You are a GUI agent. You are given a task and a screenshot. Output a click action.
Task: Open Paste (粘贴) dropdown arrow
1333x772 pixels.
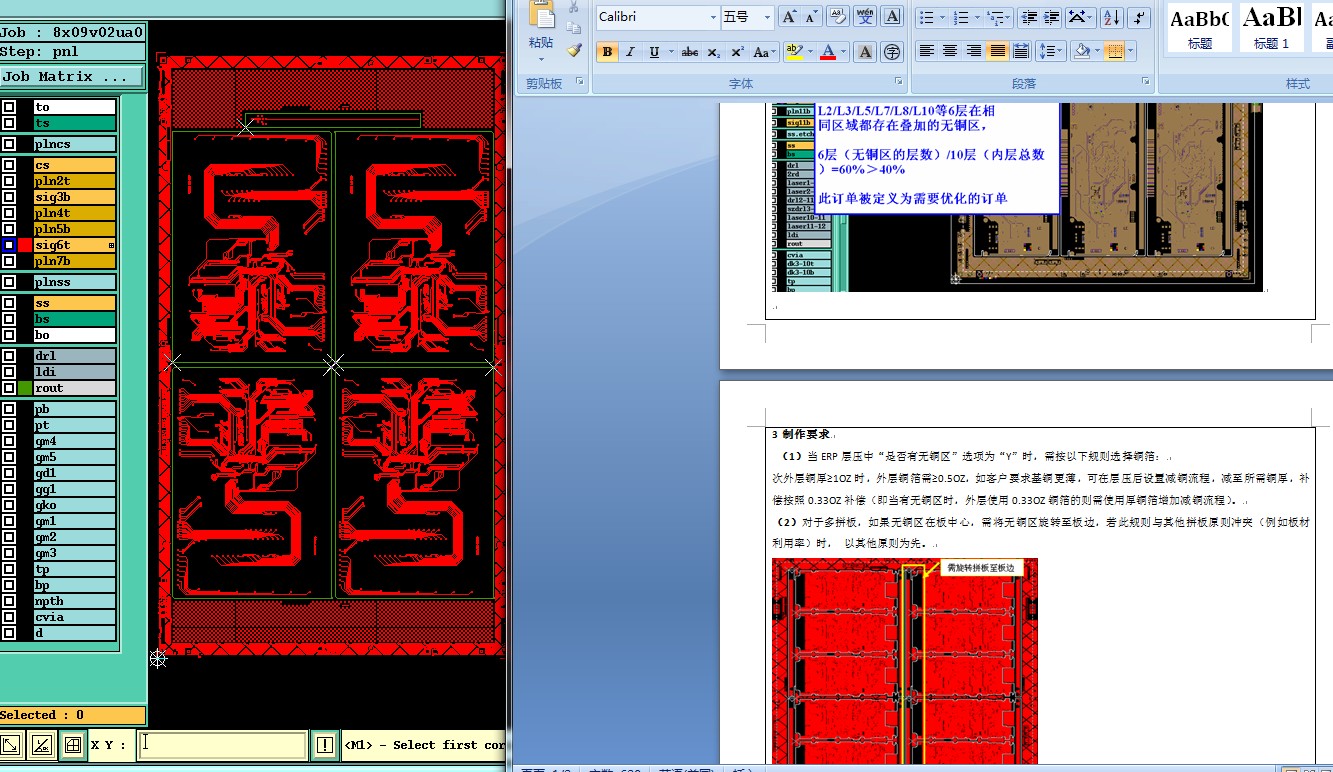[541, 59]
